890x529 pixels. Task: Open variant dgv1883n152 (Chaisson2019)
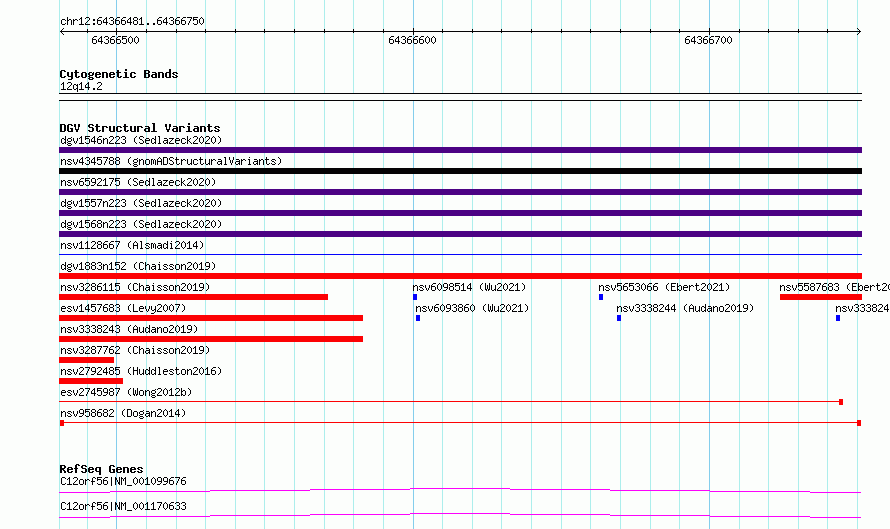pyautogui.click(x=138, y=266)
